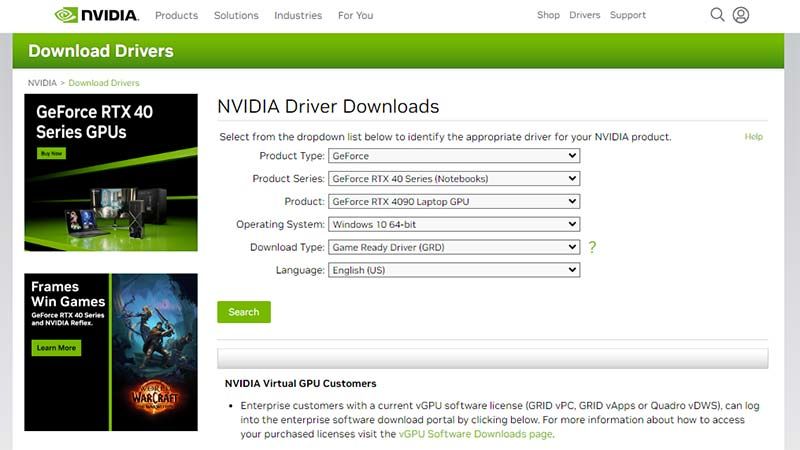The image size is (800, 450).
Task: Open the World of Warcraft ad image
Action: coord(155,352)
